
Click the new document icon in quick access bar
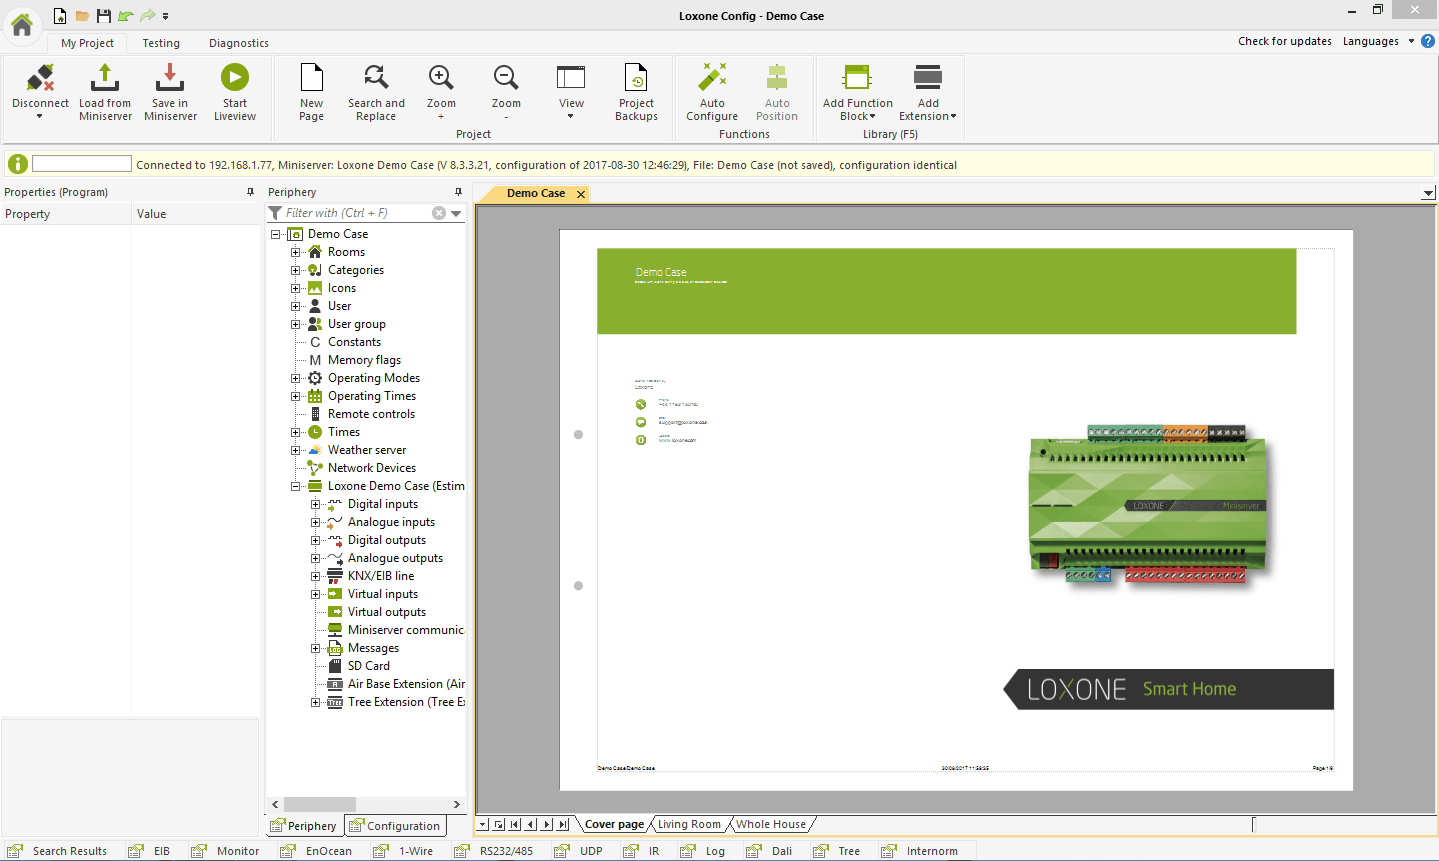60,16
